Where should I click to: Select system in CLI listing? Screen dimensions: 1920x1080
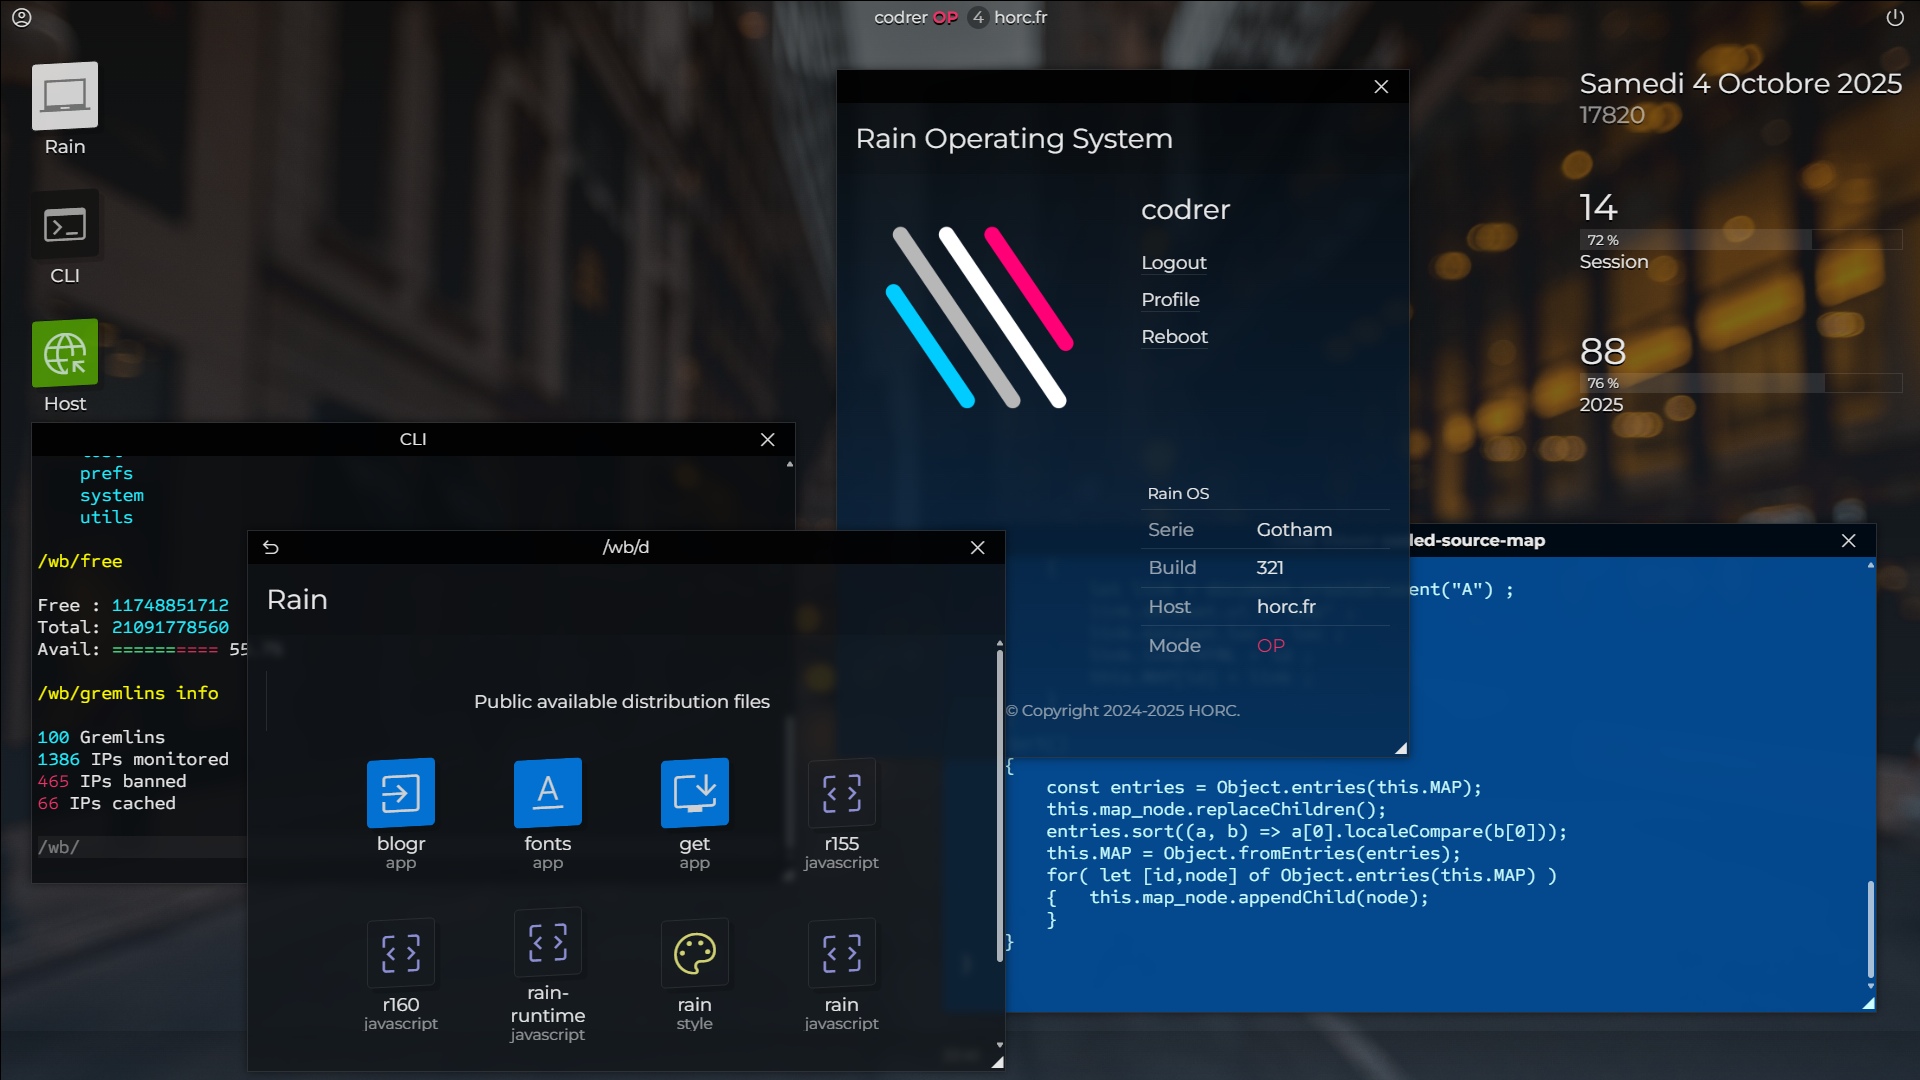(x=111, y=495)
